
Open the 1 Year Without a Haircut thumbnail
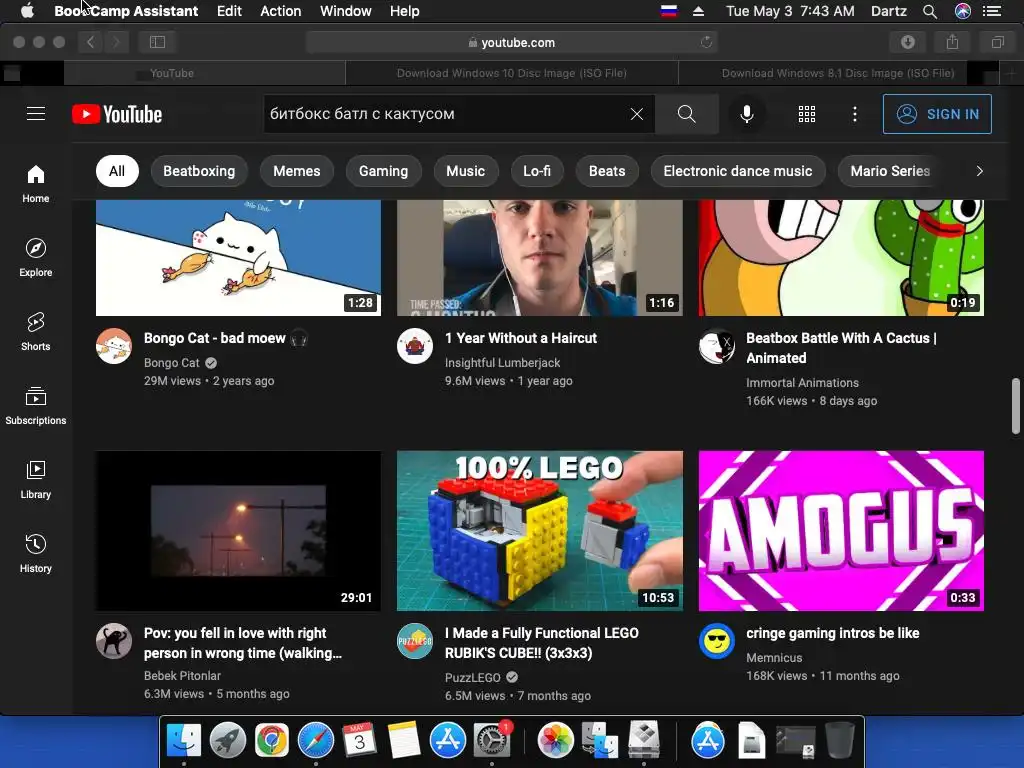pyautogui.click(x=540, y=258)
